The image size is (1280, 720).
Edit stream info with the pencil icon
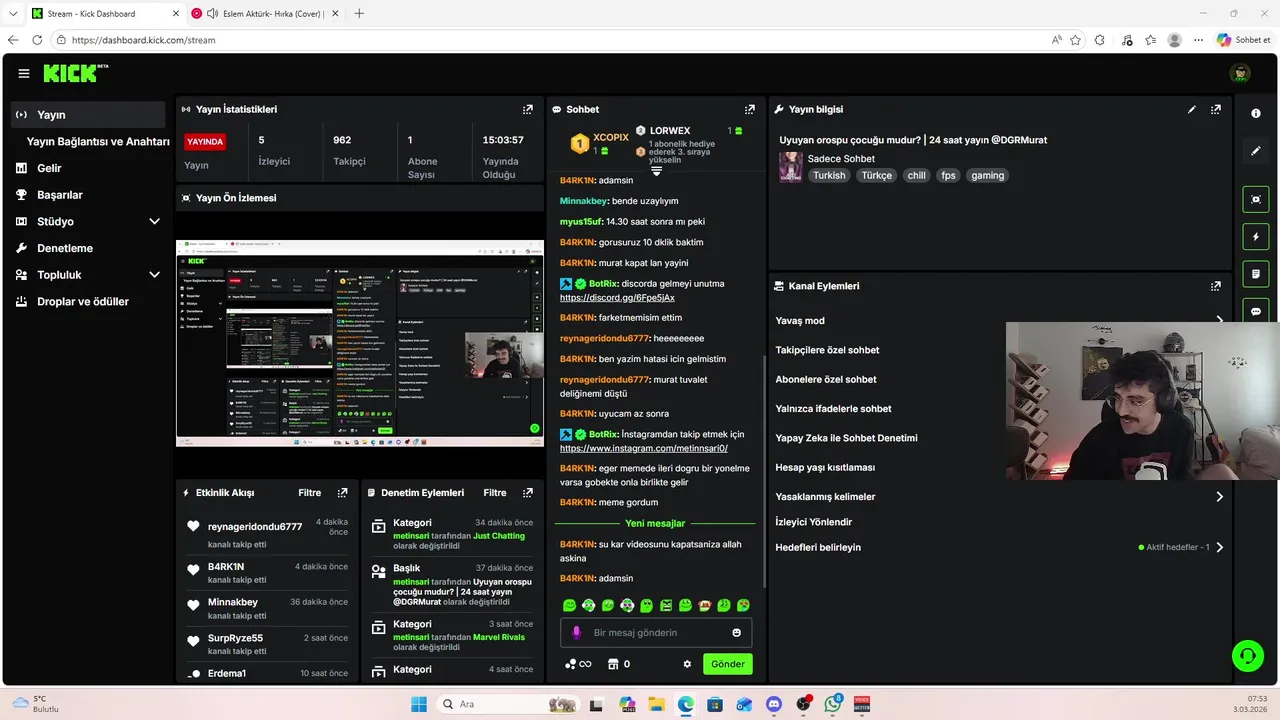(x=1192, y=109)
